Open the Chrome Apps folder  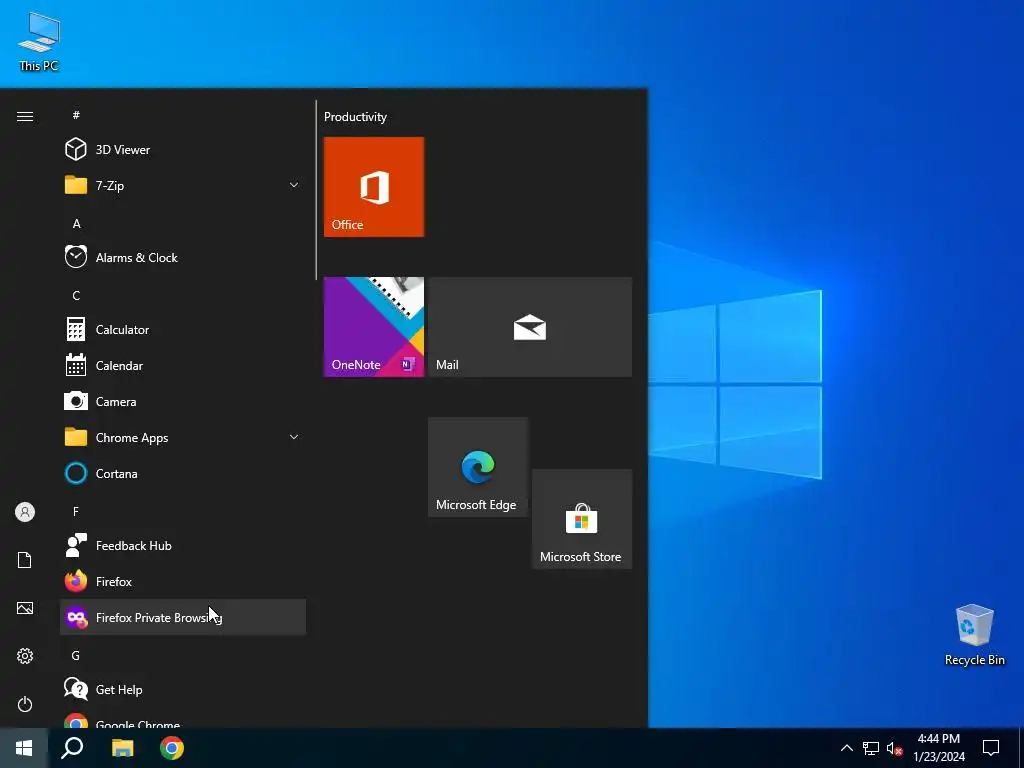pos(183,438)
